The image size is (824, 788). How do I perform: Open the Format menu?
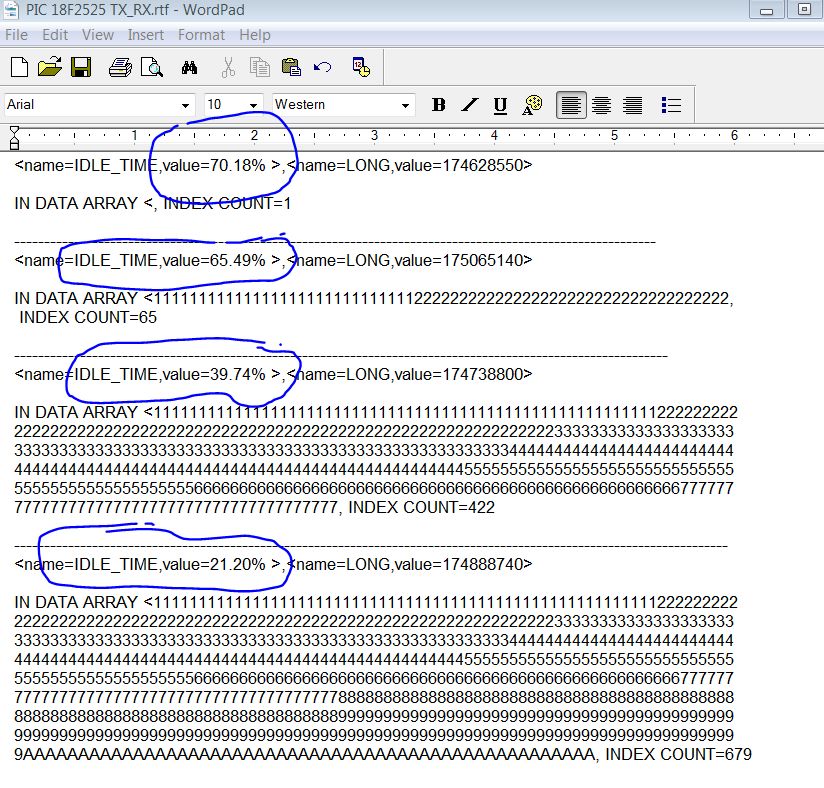coord(201,35)
